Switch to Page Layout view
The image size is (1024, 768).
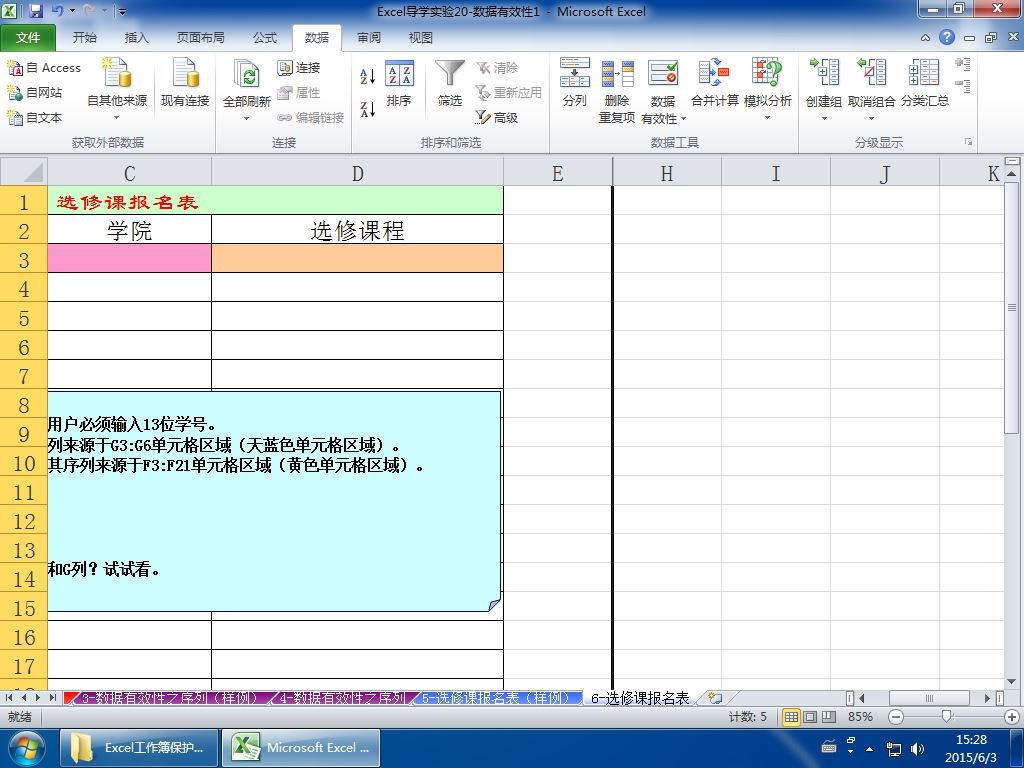point(810,717)
